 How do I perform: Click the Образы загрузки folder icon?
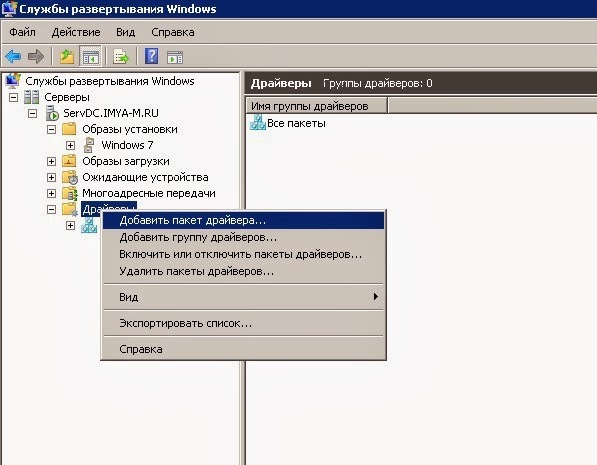69,161
